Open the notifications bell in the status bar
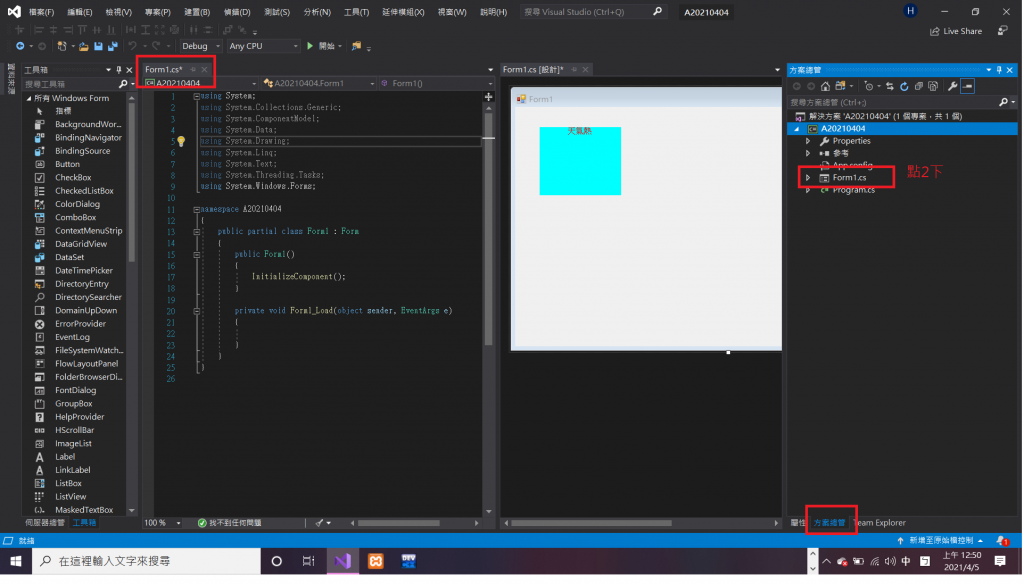1024x584 pixels. [1002, 541]
